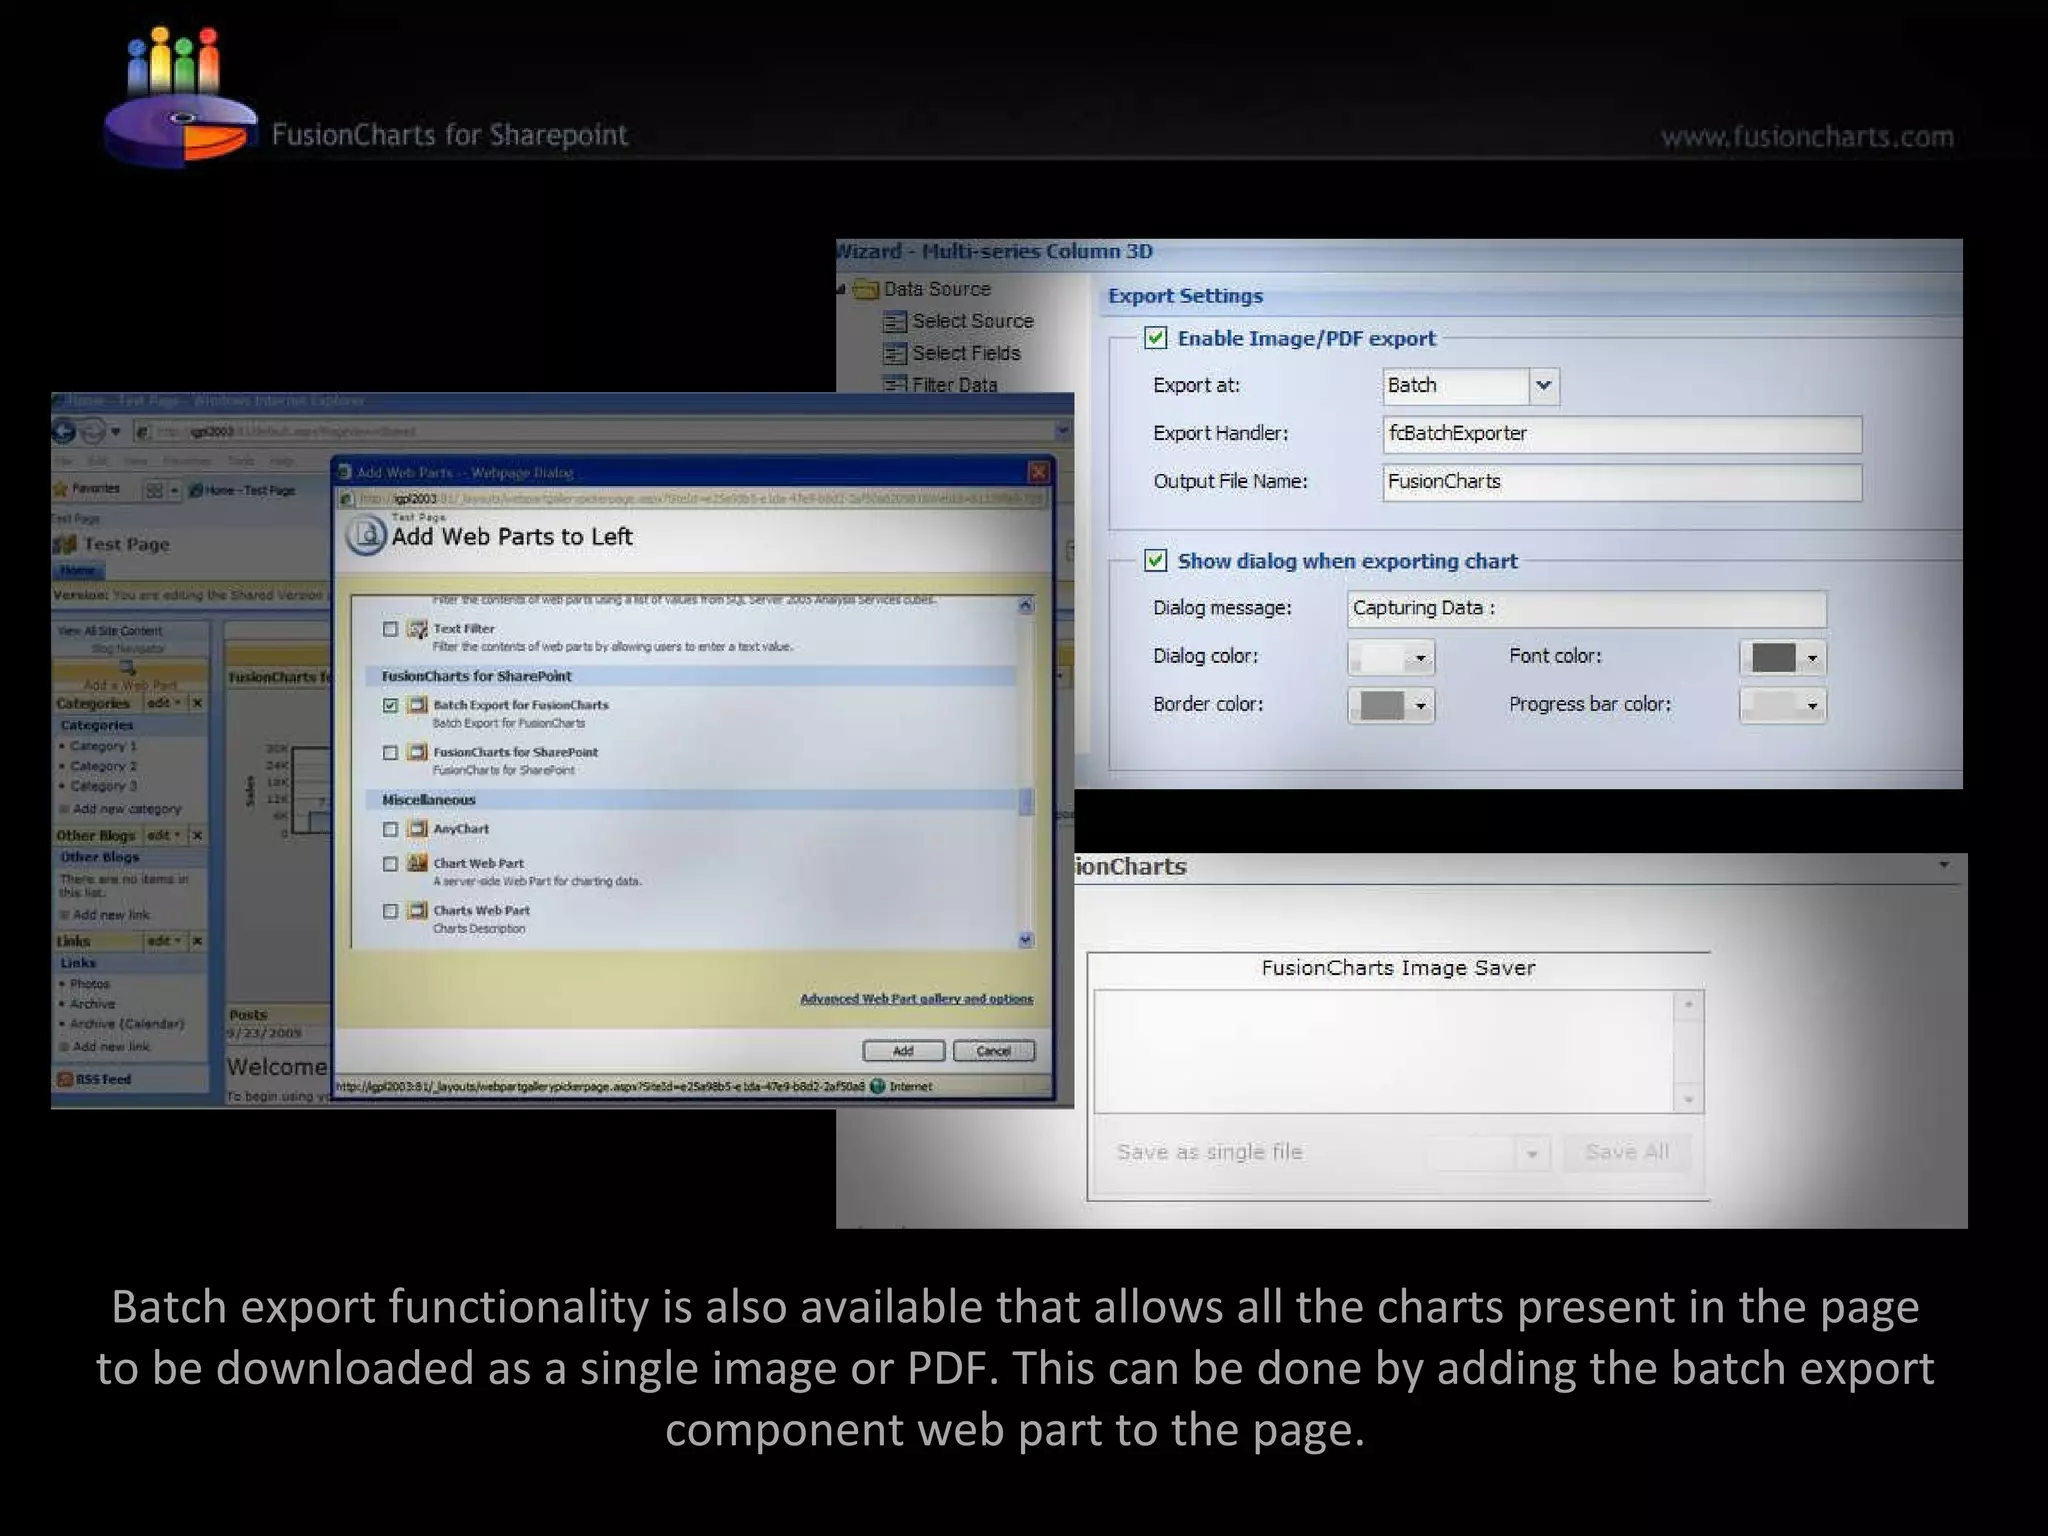The height and width of the screenshot is (1536, 2048).
Task: Click the AnyChart web part icon
Action: tap(418, 829)
